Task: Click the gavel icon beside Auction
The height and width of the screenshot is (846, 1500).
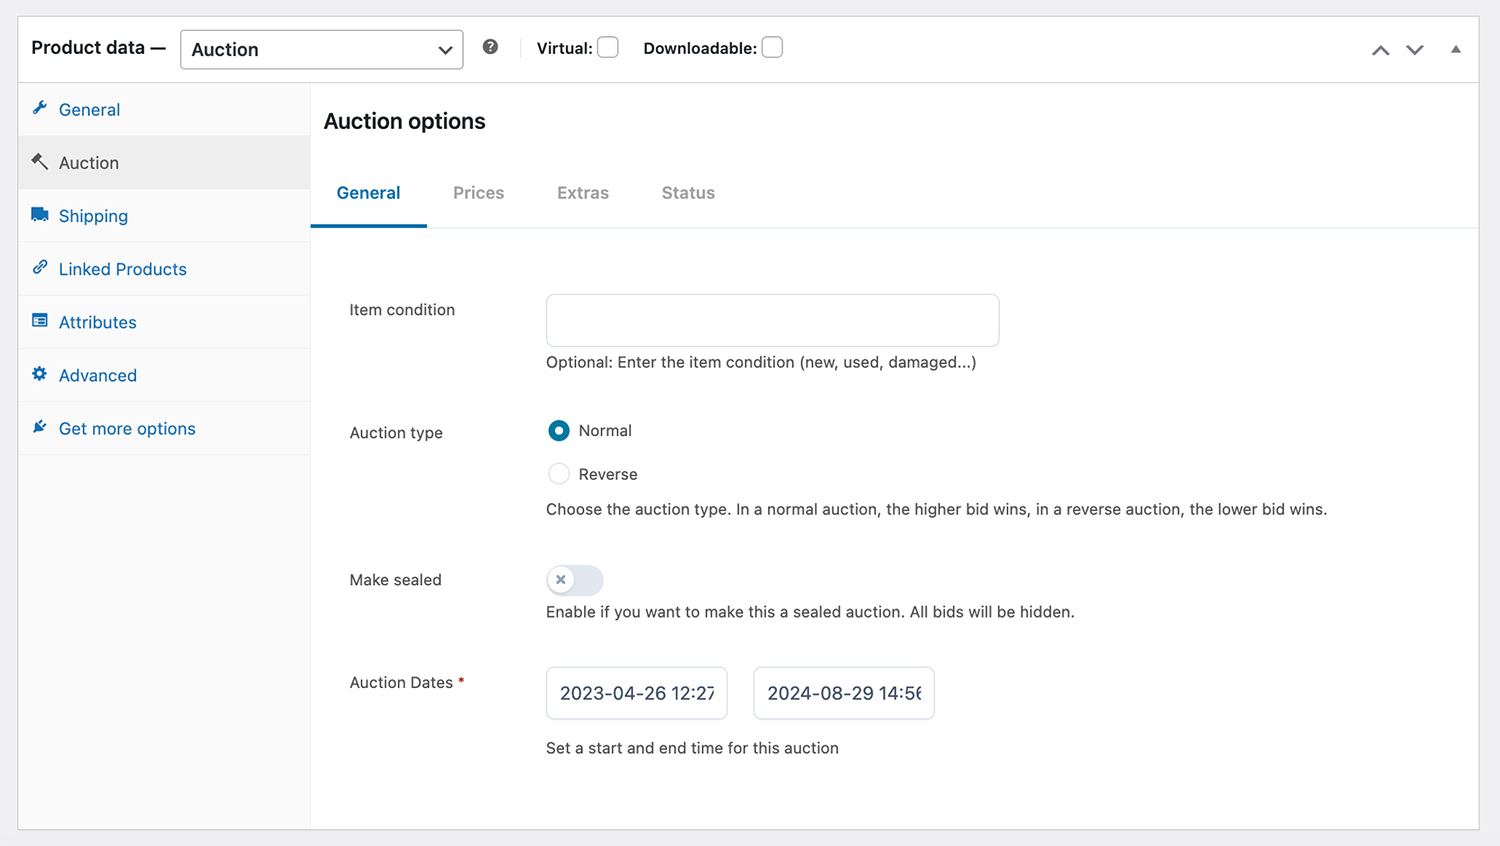Action: [40, 161]
